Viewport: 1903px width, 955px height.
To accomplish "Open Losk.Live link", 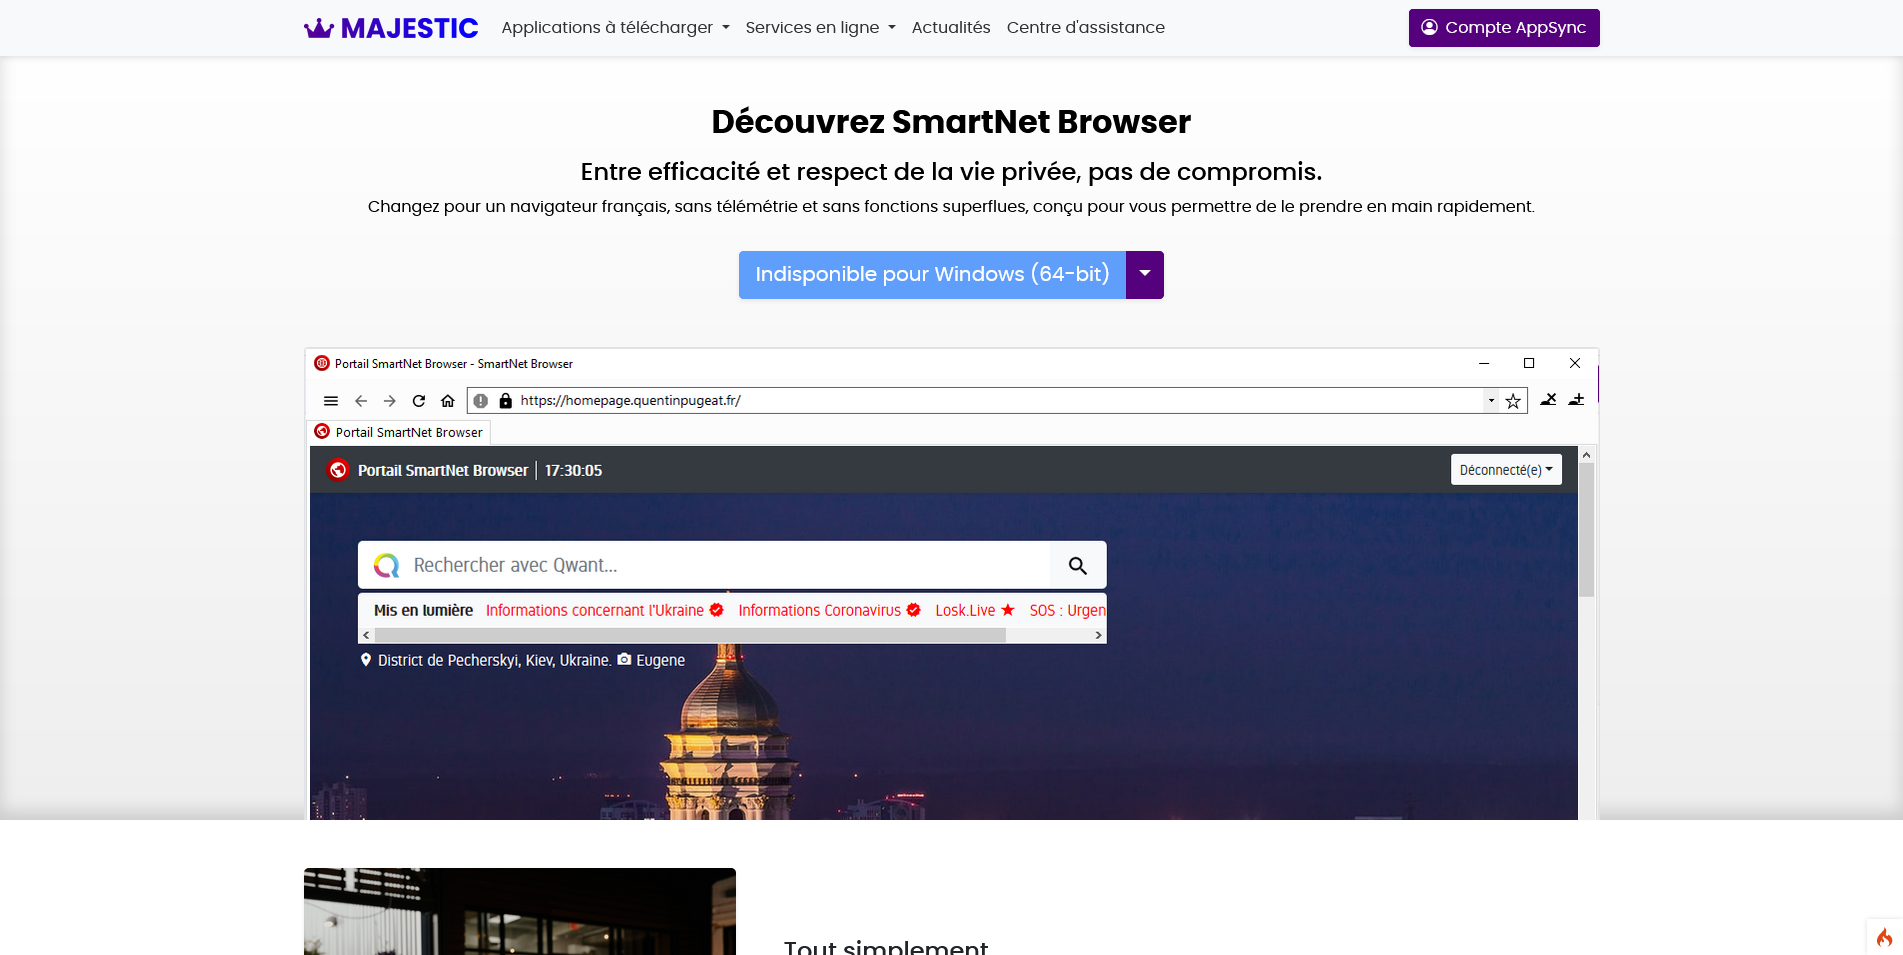I will point(975,611).
